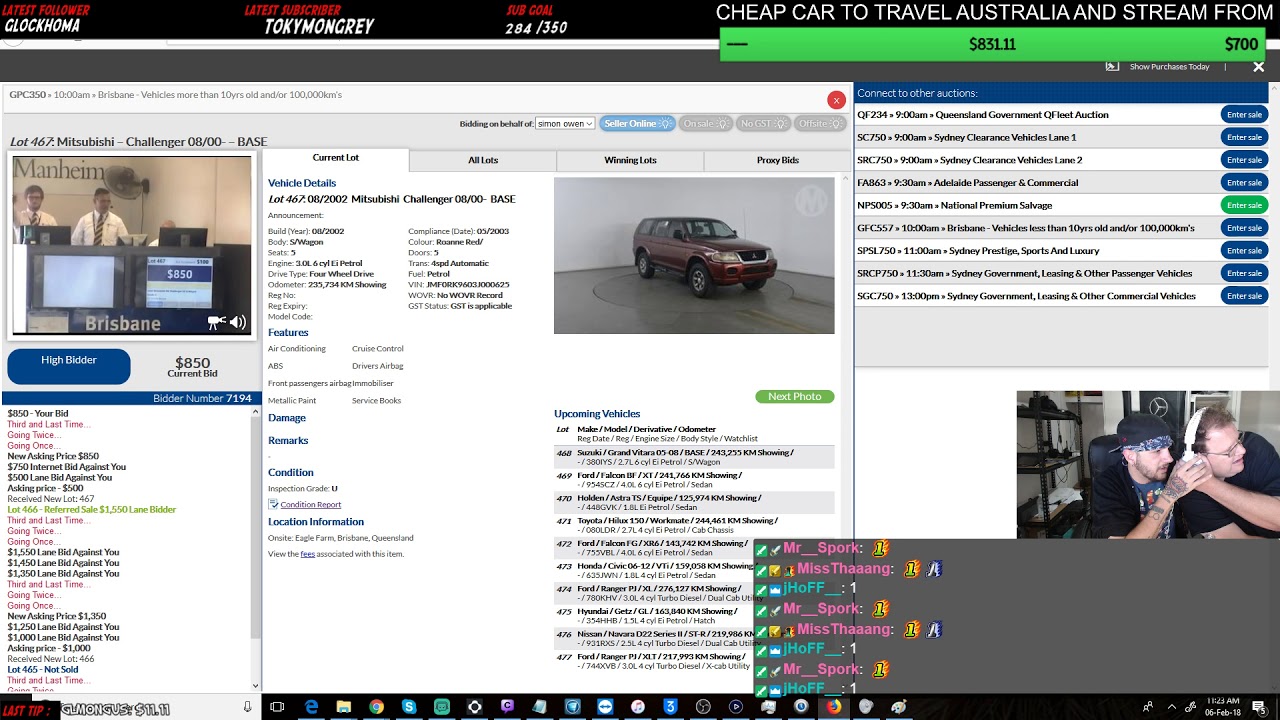The width and height of the screenshot is (1280, 720).
Task: Close the auction panel with the red X
Action: (836, 100)
